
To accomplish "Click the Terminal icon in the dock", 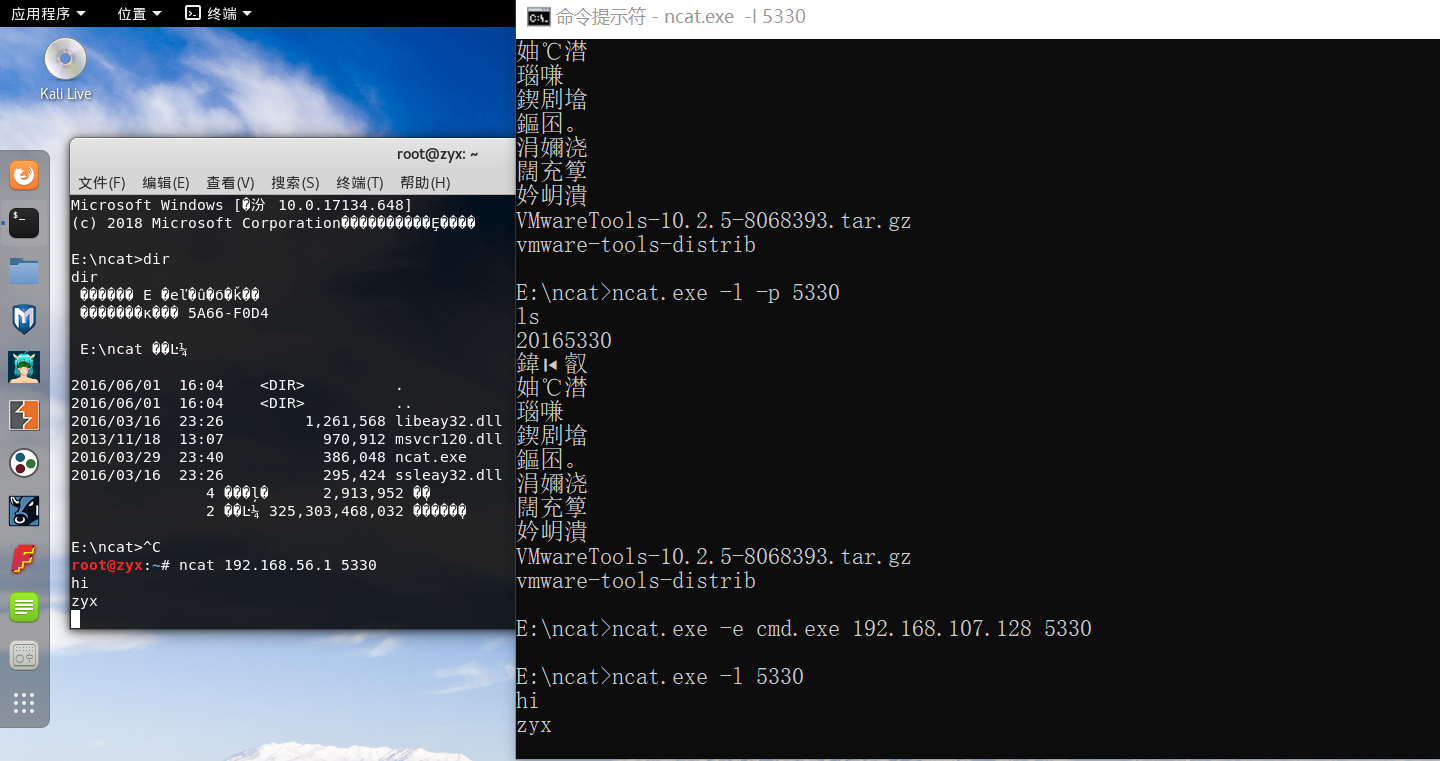I will tap(24, 223).
